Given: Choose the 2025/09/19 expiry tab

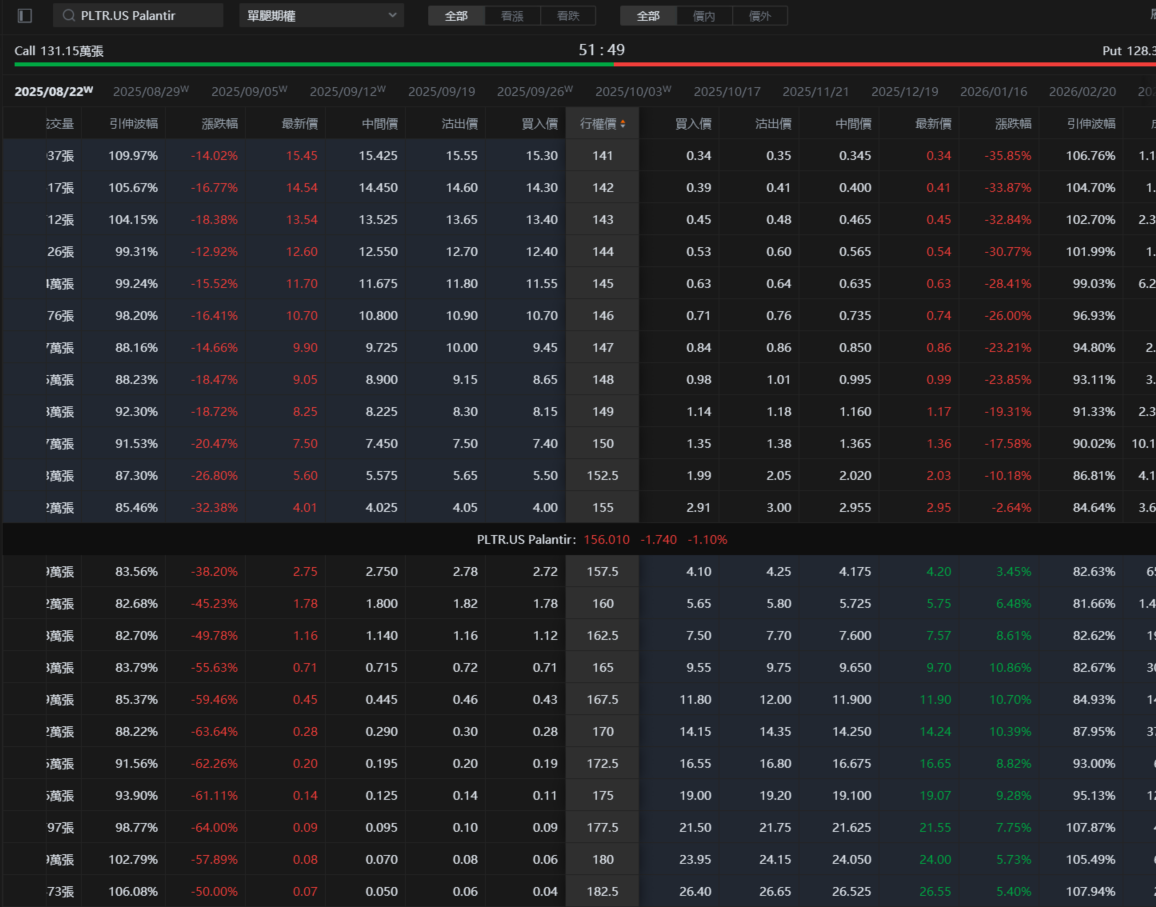Looking at the screenshot, I should pyautogui.click(x=441, y=91).
